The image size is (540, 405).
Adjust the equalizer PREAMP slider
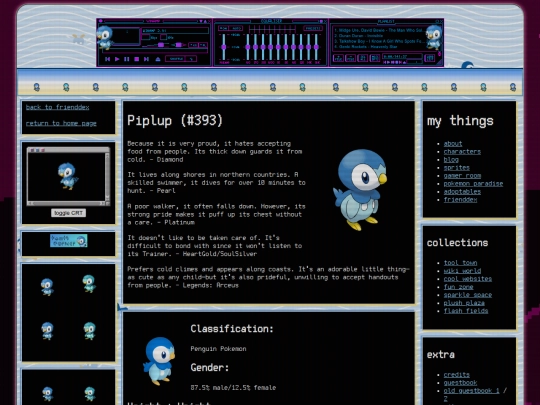[224, 47]
